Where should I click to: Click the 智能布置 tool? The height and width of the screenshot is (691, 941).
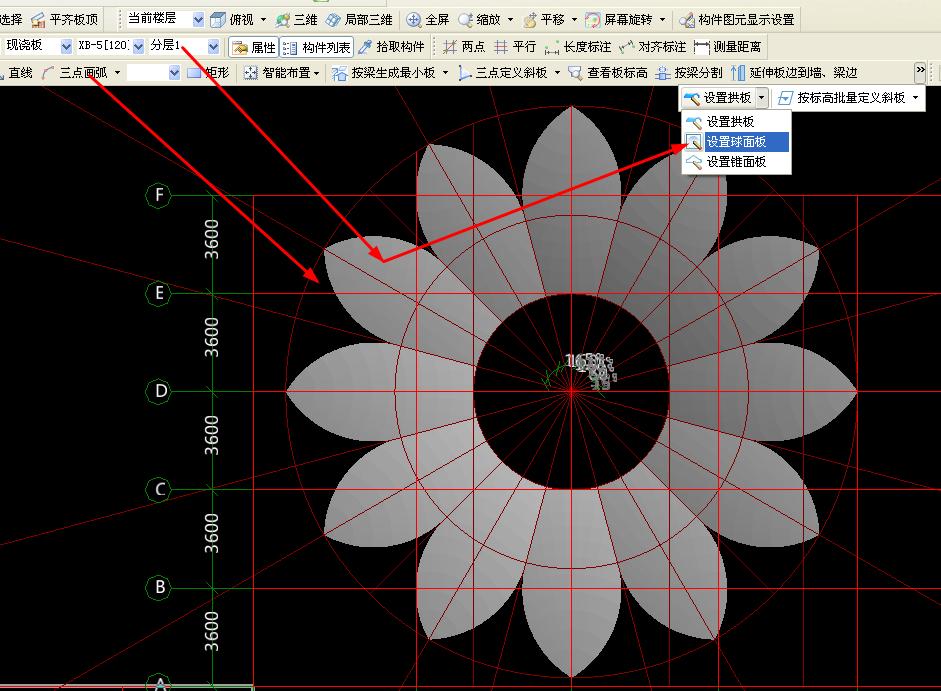281,73
